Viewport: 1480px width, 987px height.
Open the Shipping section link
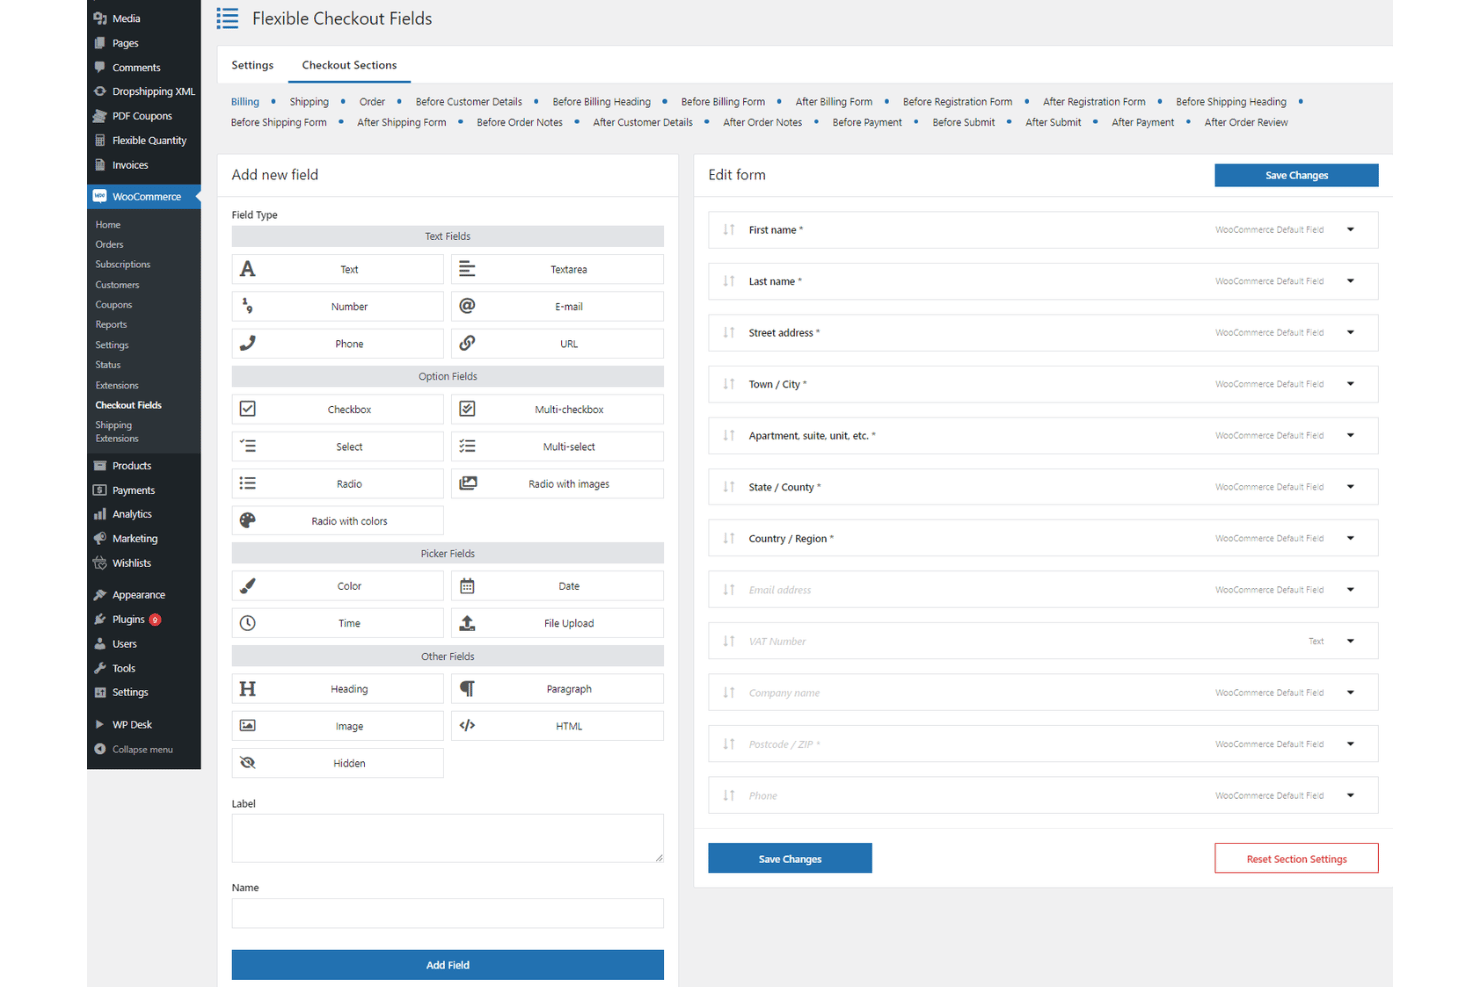[309, 102]
